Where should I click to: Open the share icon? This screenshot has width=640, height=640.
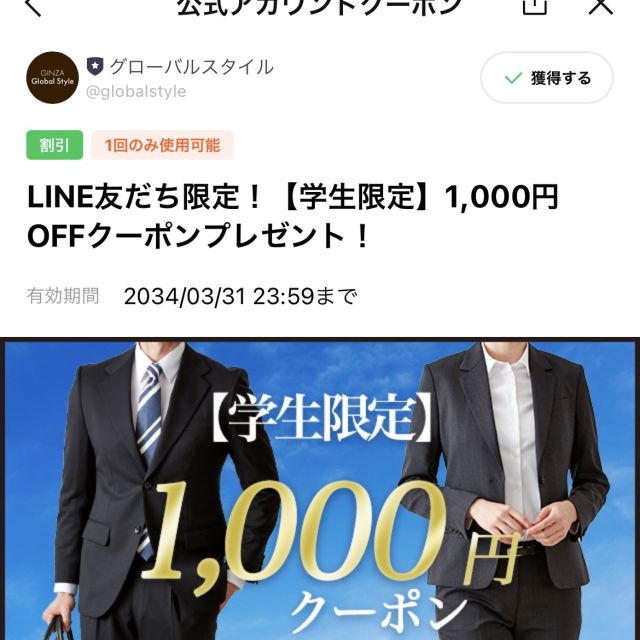[535, 6]
